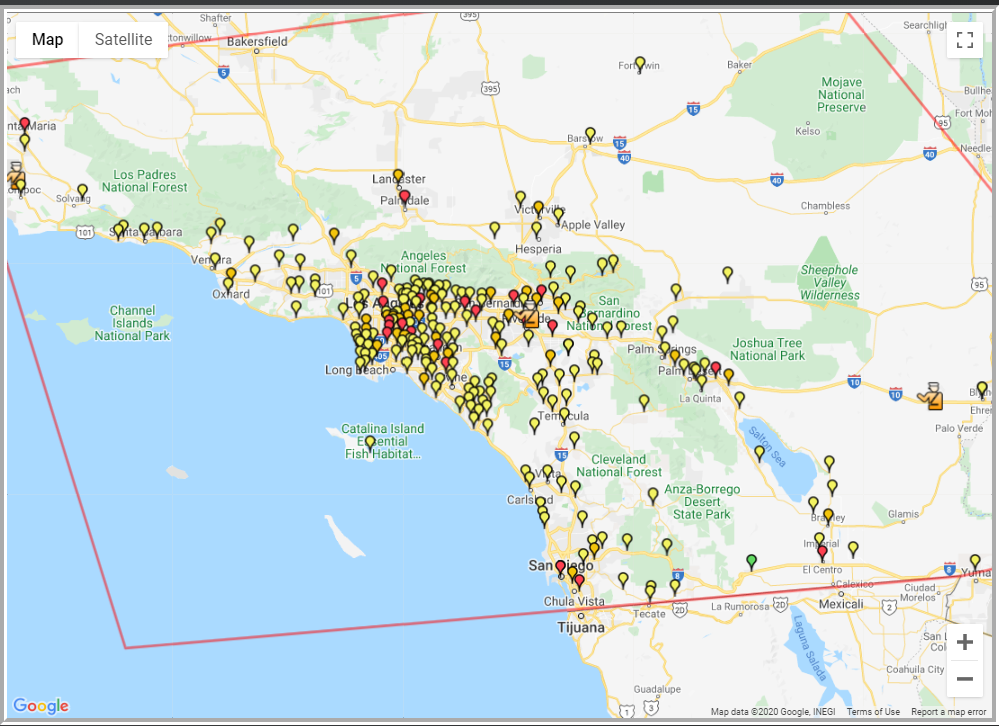Click the Report a map error link
The height and width of the screenshot is (726, 999).
(x=949, y=712)
